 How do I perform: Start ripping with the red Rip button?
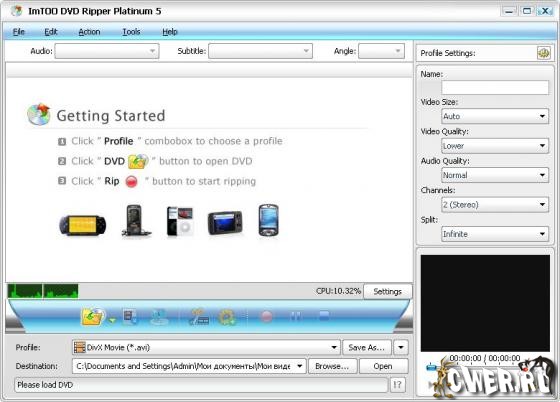click(x=266, y=316)
